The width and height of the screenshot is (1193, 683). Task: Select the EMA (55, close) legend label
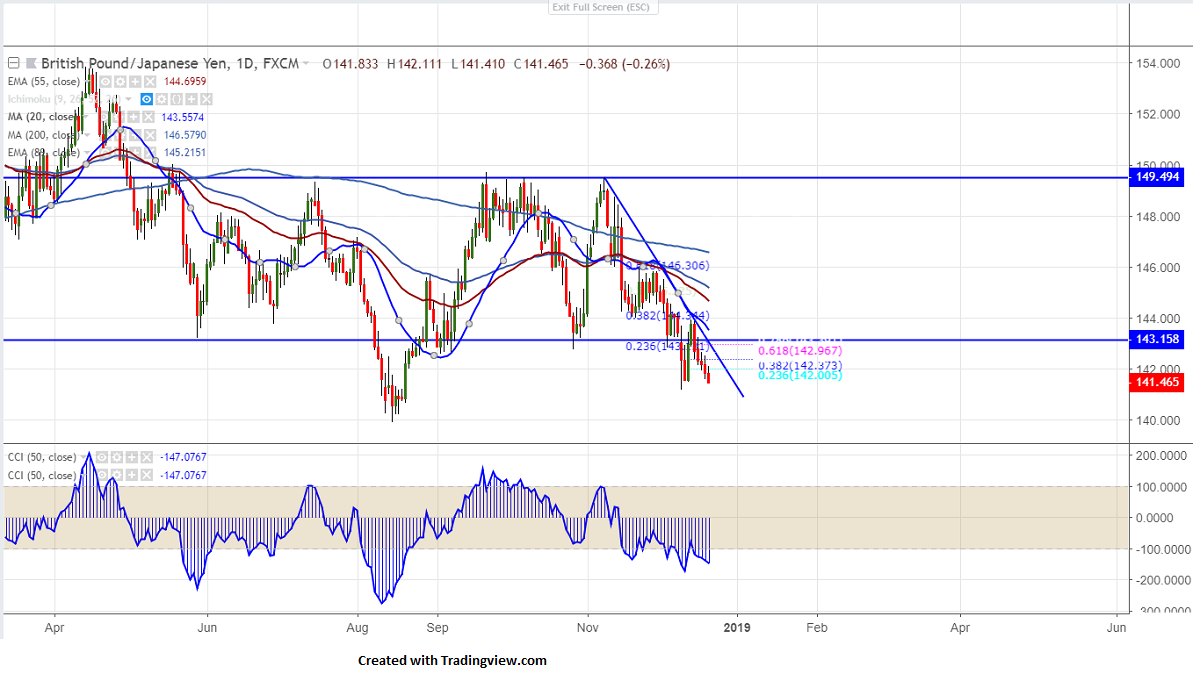pyautogui.click(x=43, y=81)
